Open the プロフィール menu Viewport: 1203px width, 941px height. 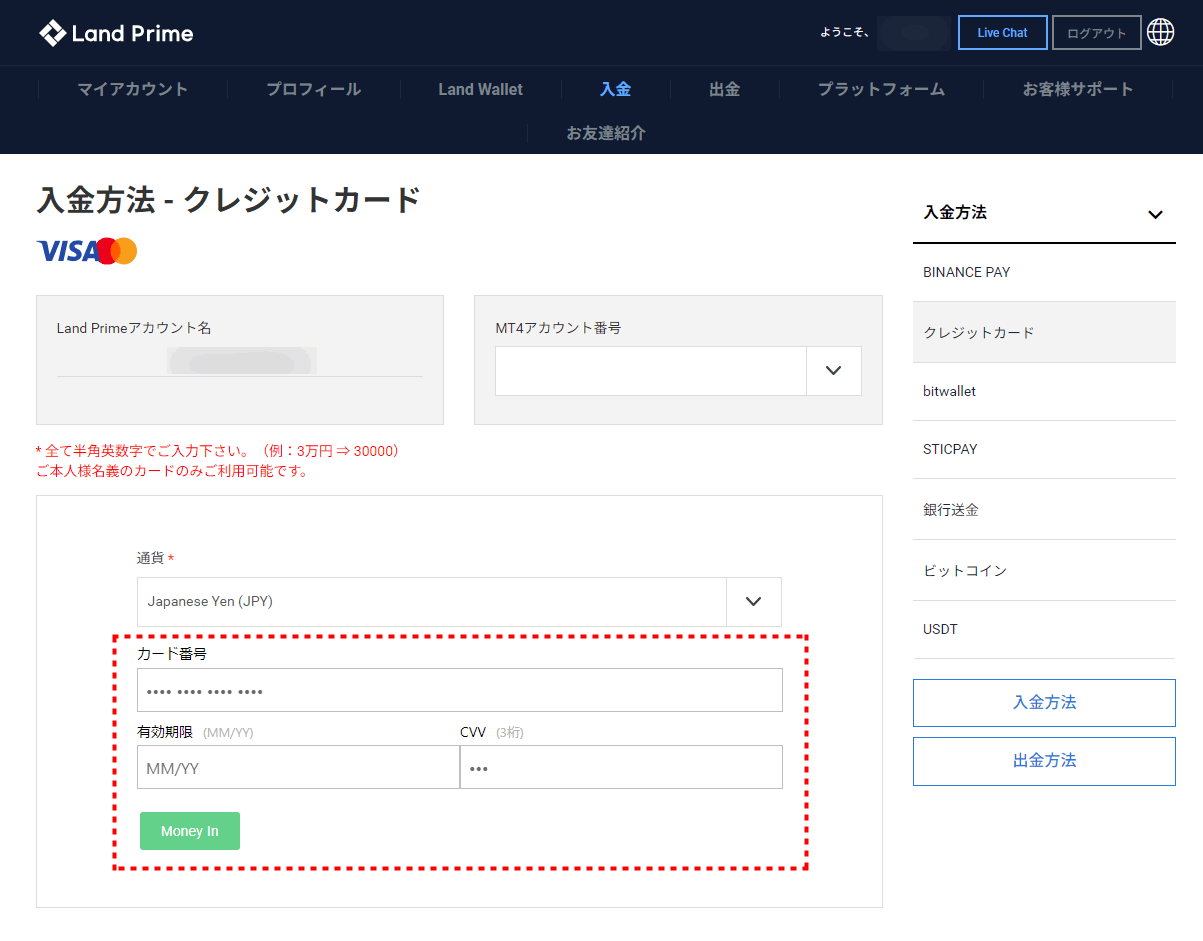314,89
